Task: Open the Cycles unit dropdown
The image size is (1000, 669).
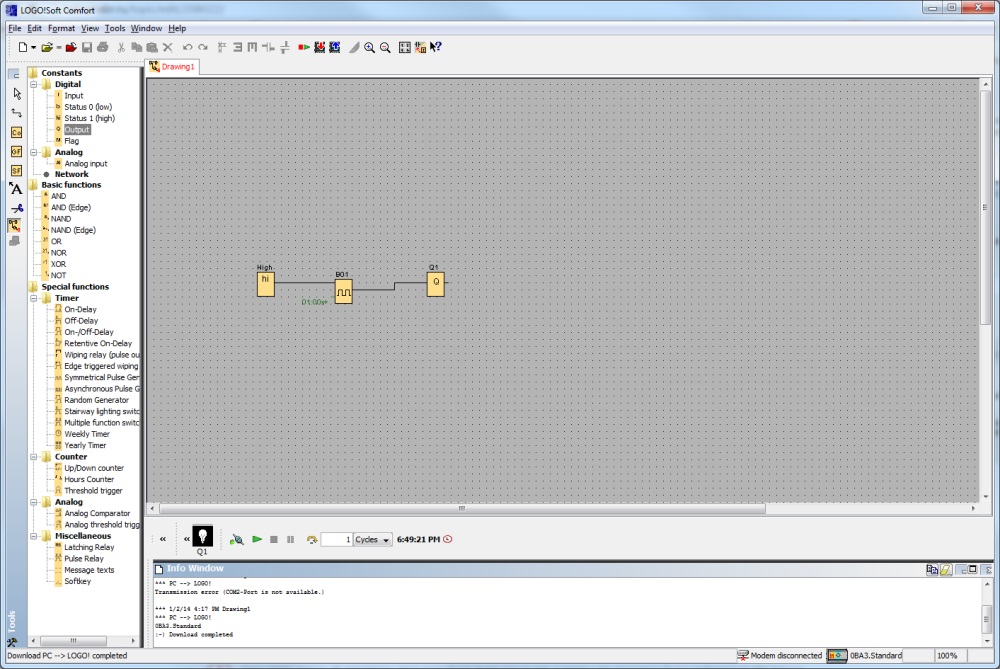Action: 372,540
